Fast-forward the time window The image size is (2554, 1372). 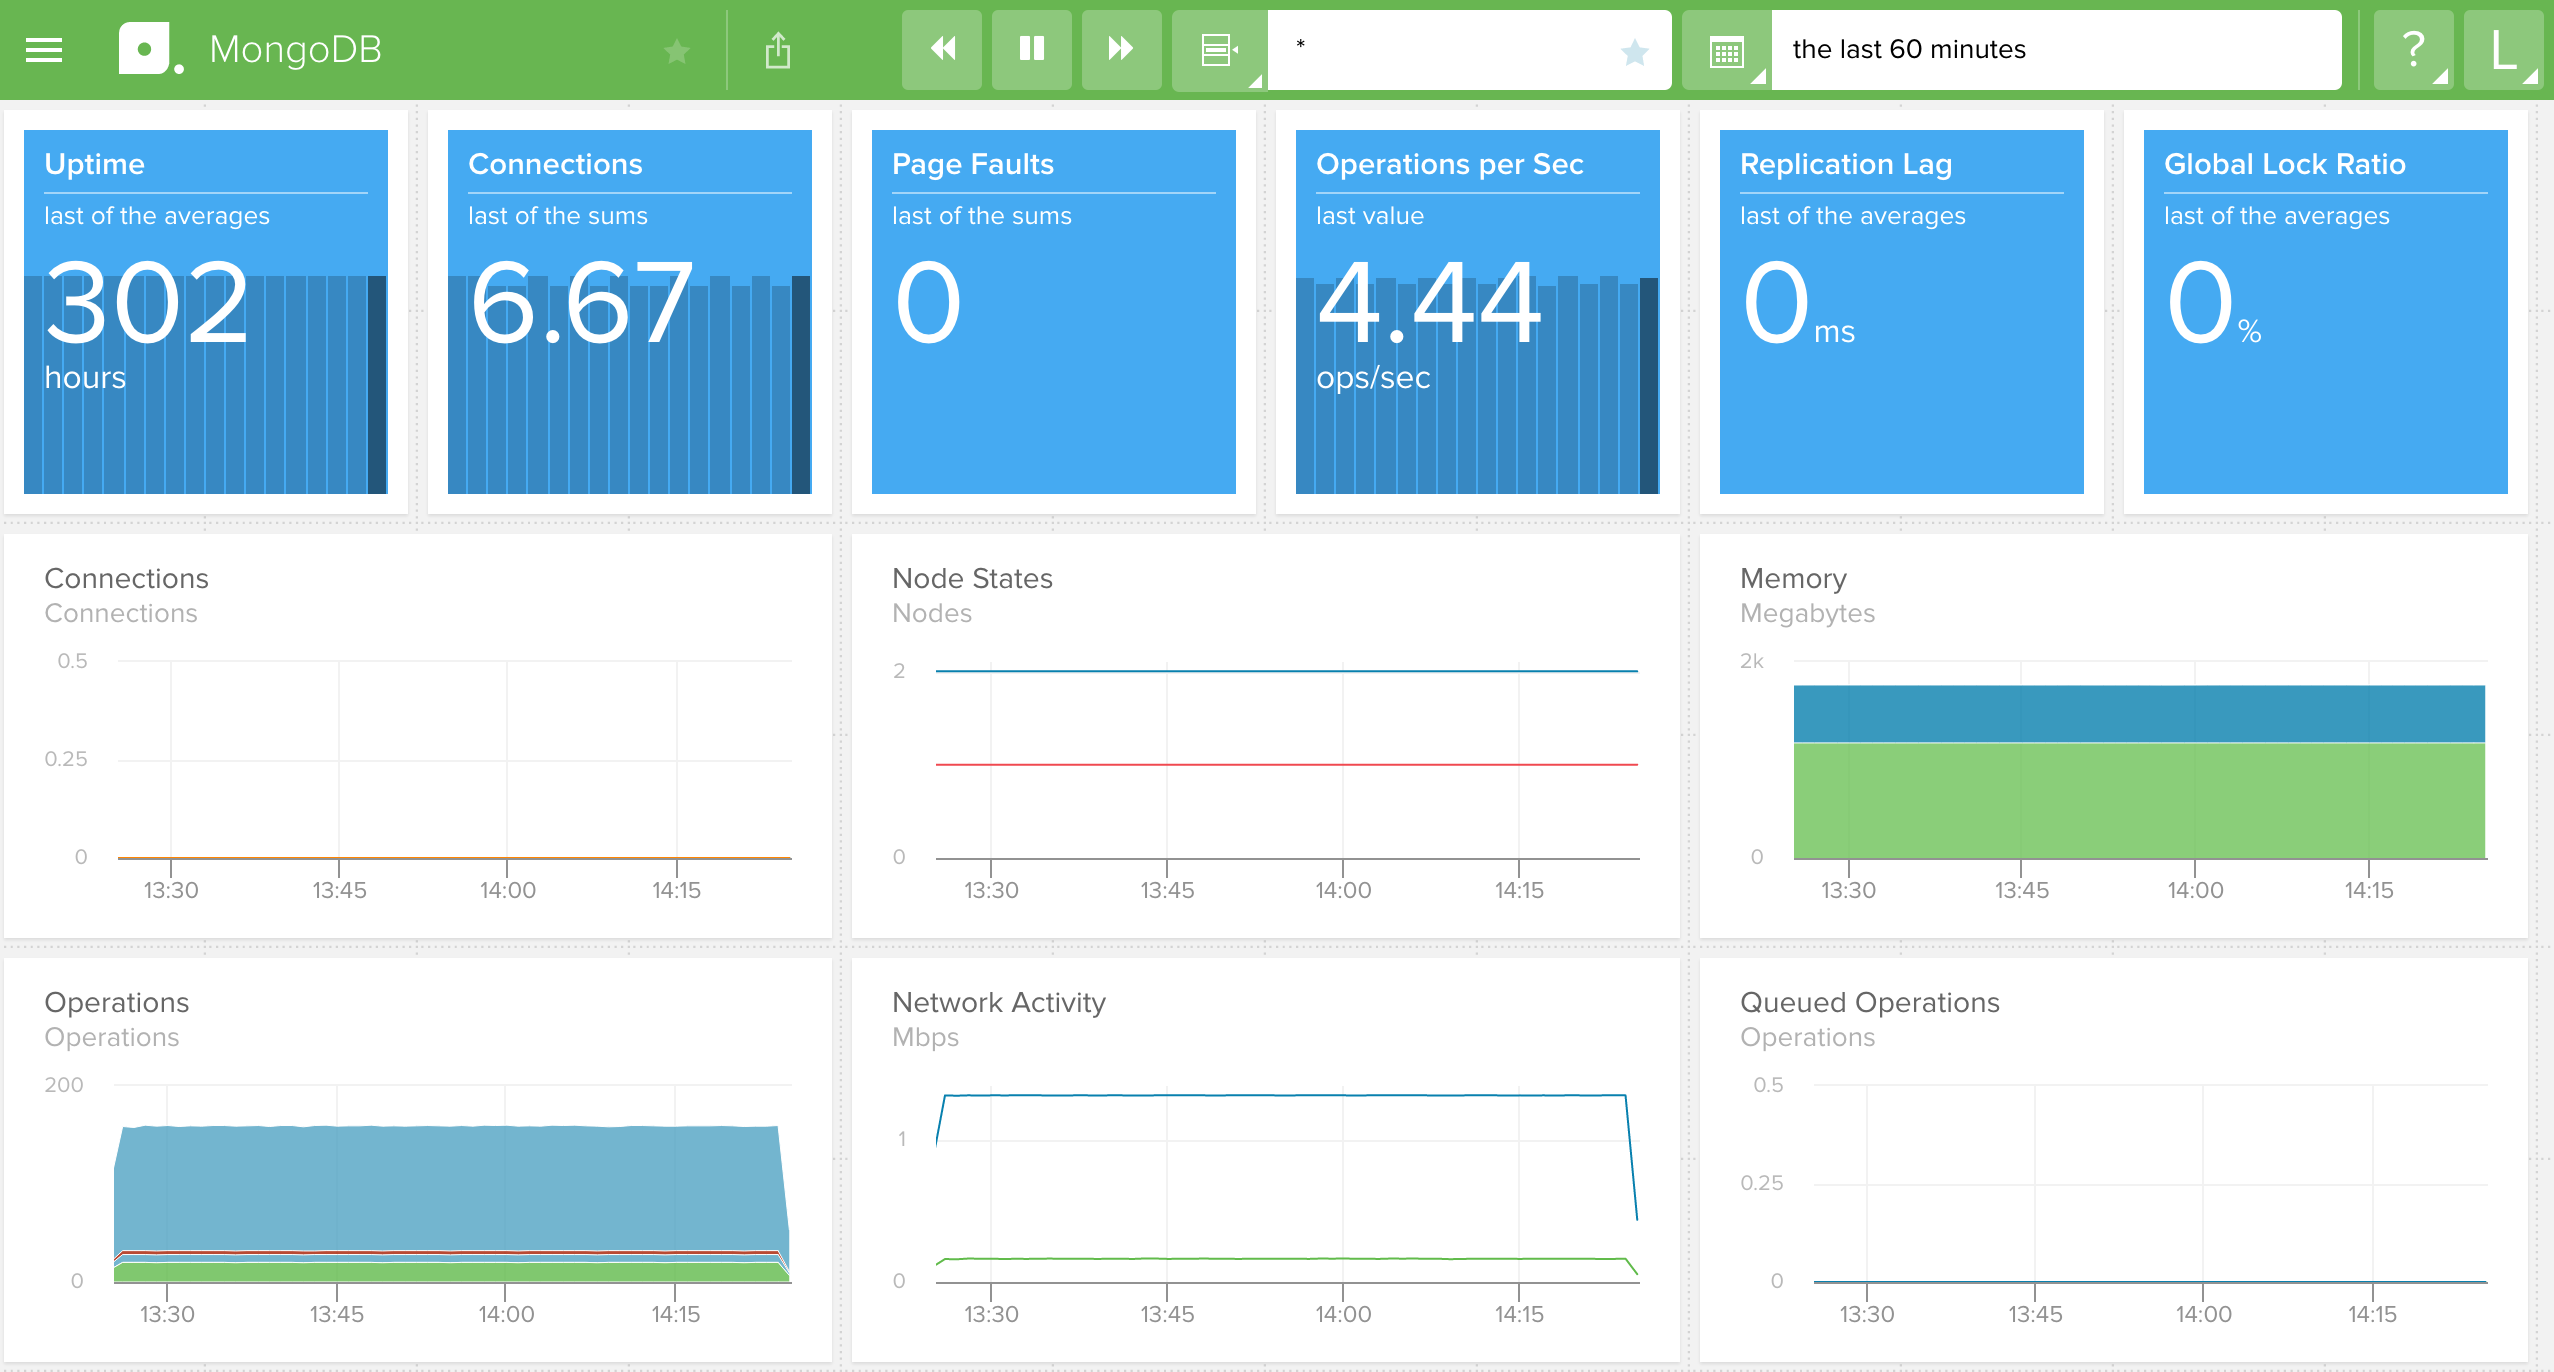1122,50
